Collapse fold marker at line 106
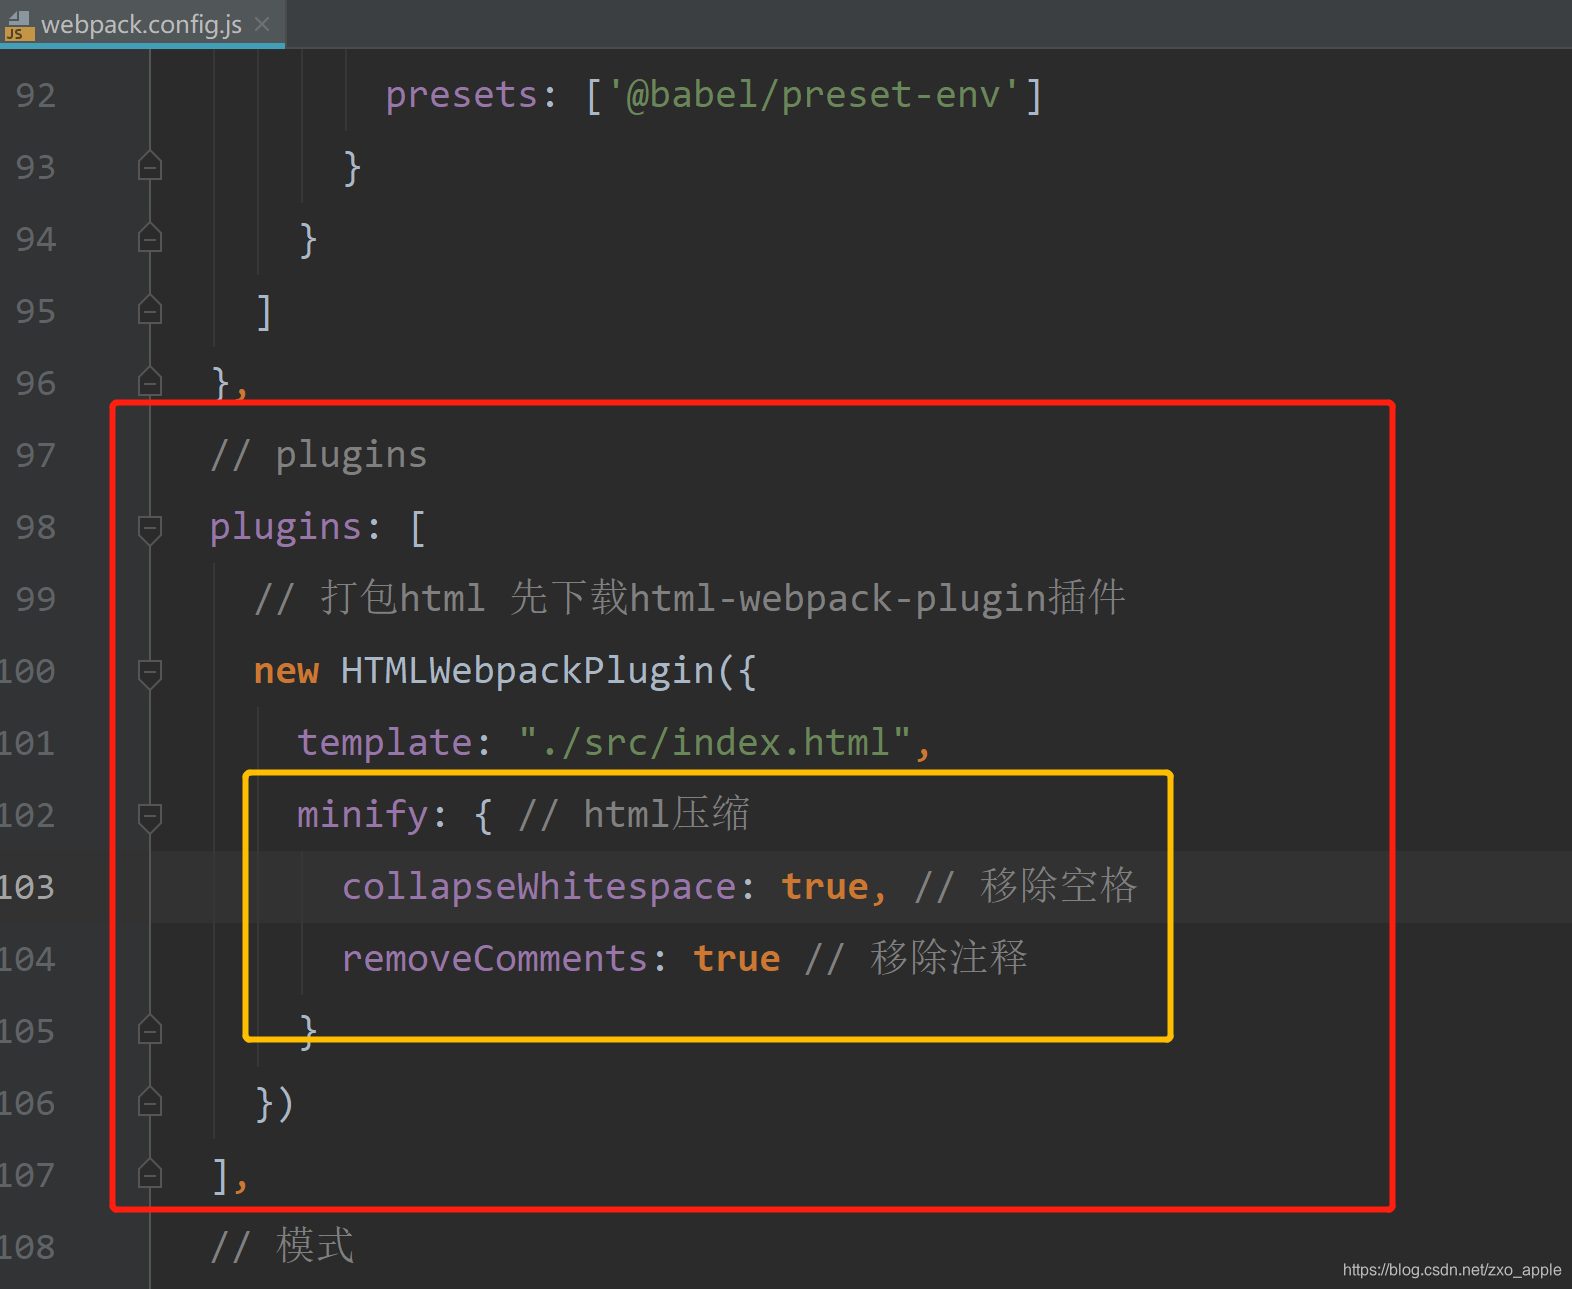Viewport: 1572px width, 1289px height. pyautogui.click(x=150, y=1102)
